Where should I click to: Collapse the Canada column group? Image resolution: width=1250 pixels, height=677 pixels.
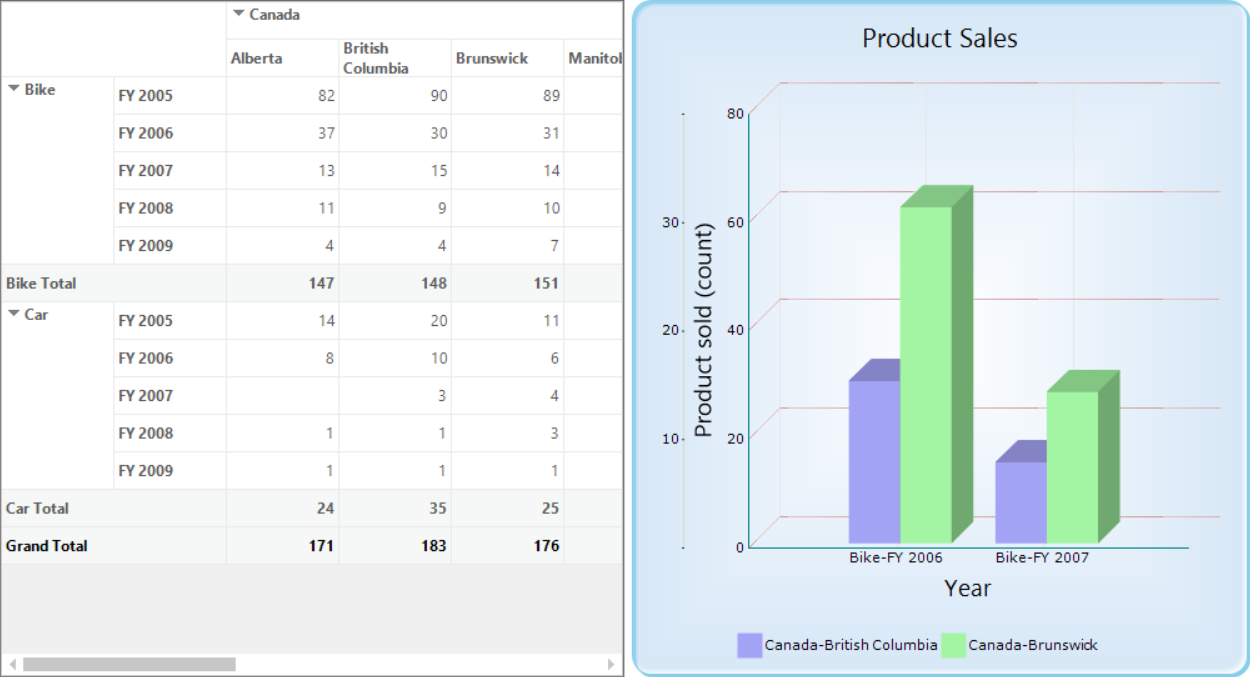pyautogui.click(x=238, y=14)
